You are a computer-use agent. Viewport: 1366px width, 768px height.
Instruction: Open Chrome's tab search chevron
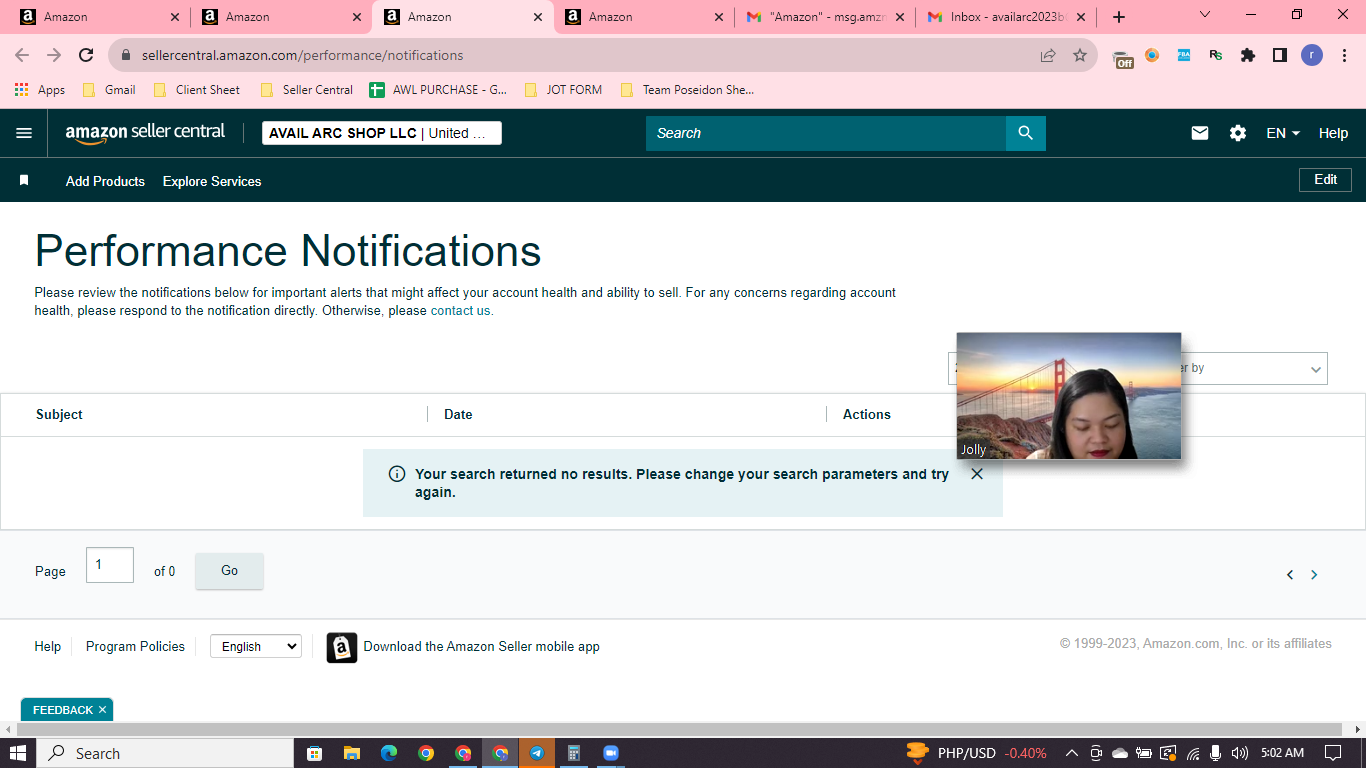point(1205,15)
